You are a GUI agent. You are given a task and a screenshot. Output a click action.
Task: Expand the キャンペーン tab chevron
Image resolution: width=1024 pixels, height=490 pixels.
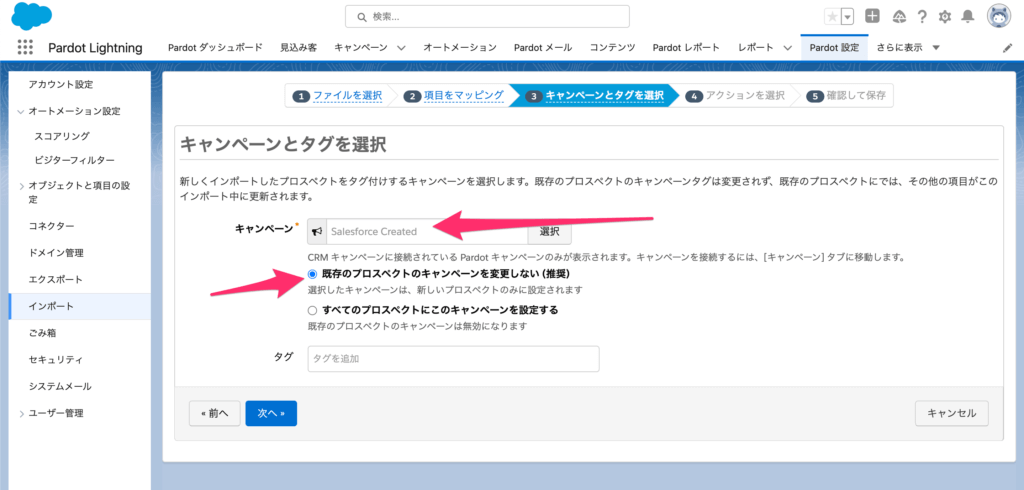click(401, 48)
